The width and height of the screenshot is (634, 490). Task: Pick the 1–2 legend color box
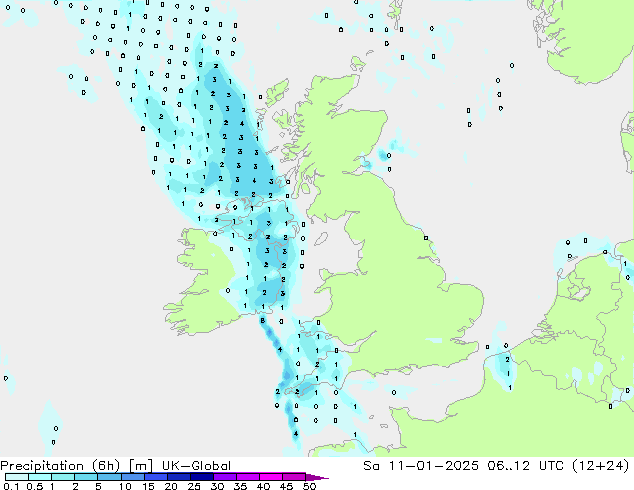click(63, 477)
